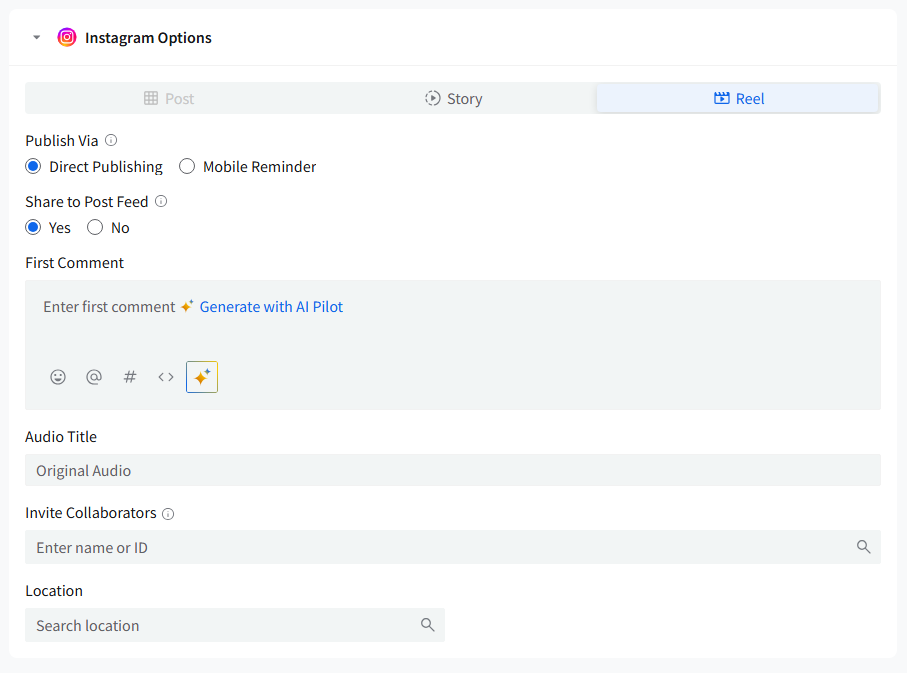Viewport: 907px width, 673px height.
Task: Choose Mobile Reminder publishing option
Action: click(187, 166)
